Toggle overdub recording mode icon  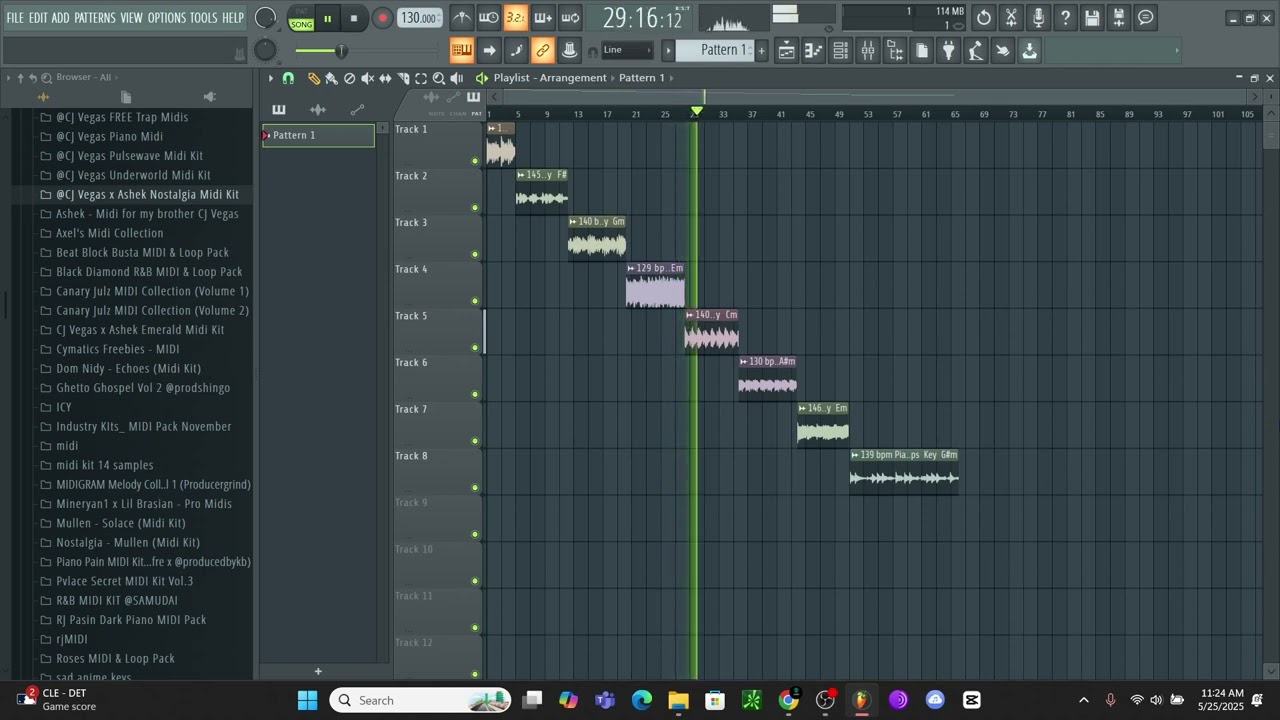(x=543, y=17)
